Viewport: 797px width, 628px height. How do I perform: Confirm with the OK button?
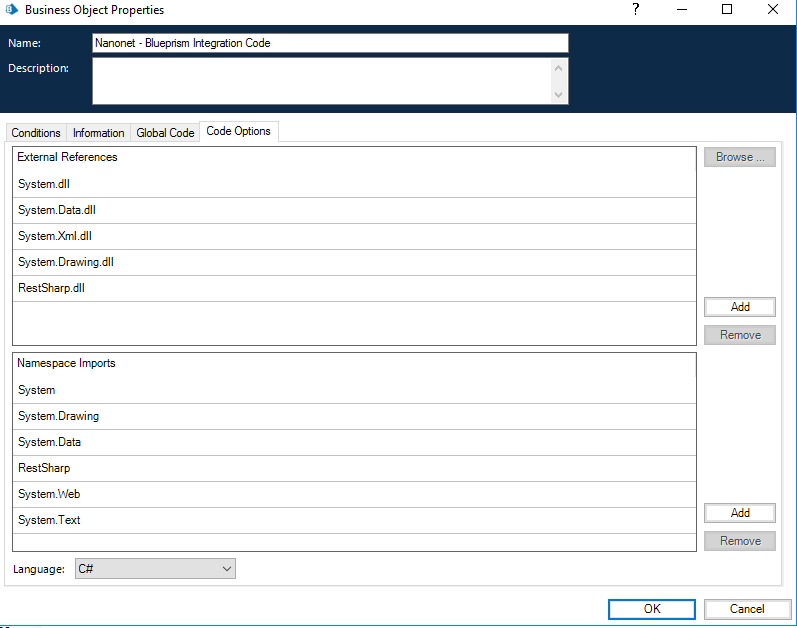652,609
